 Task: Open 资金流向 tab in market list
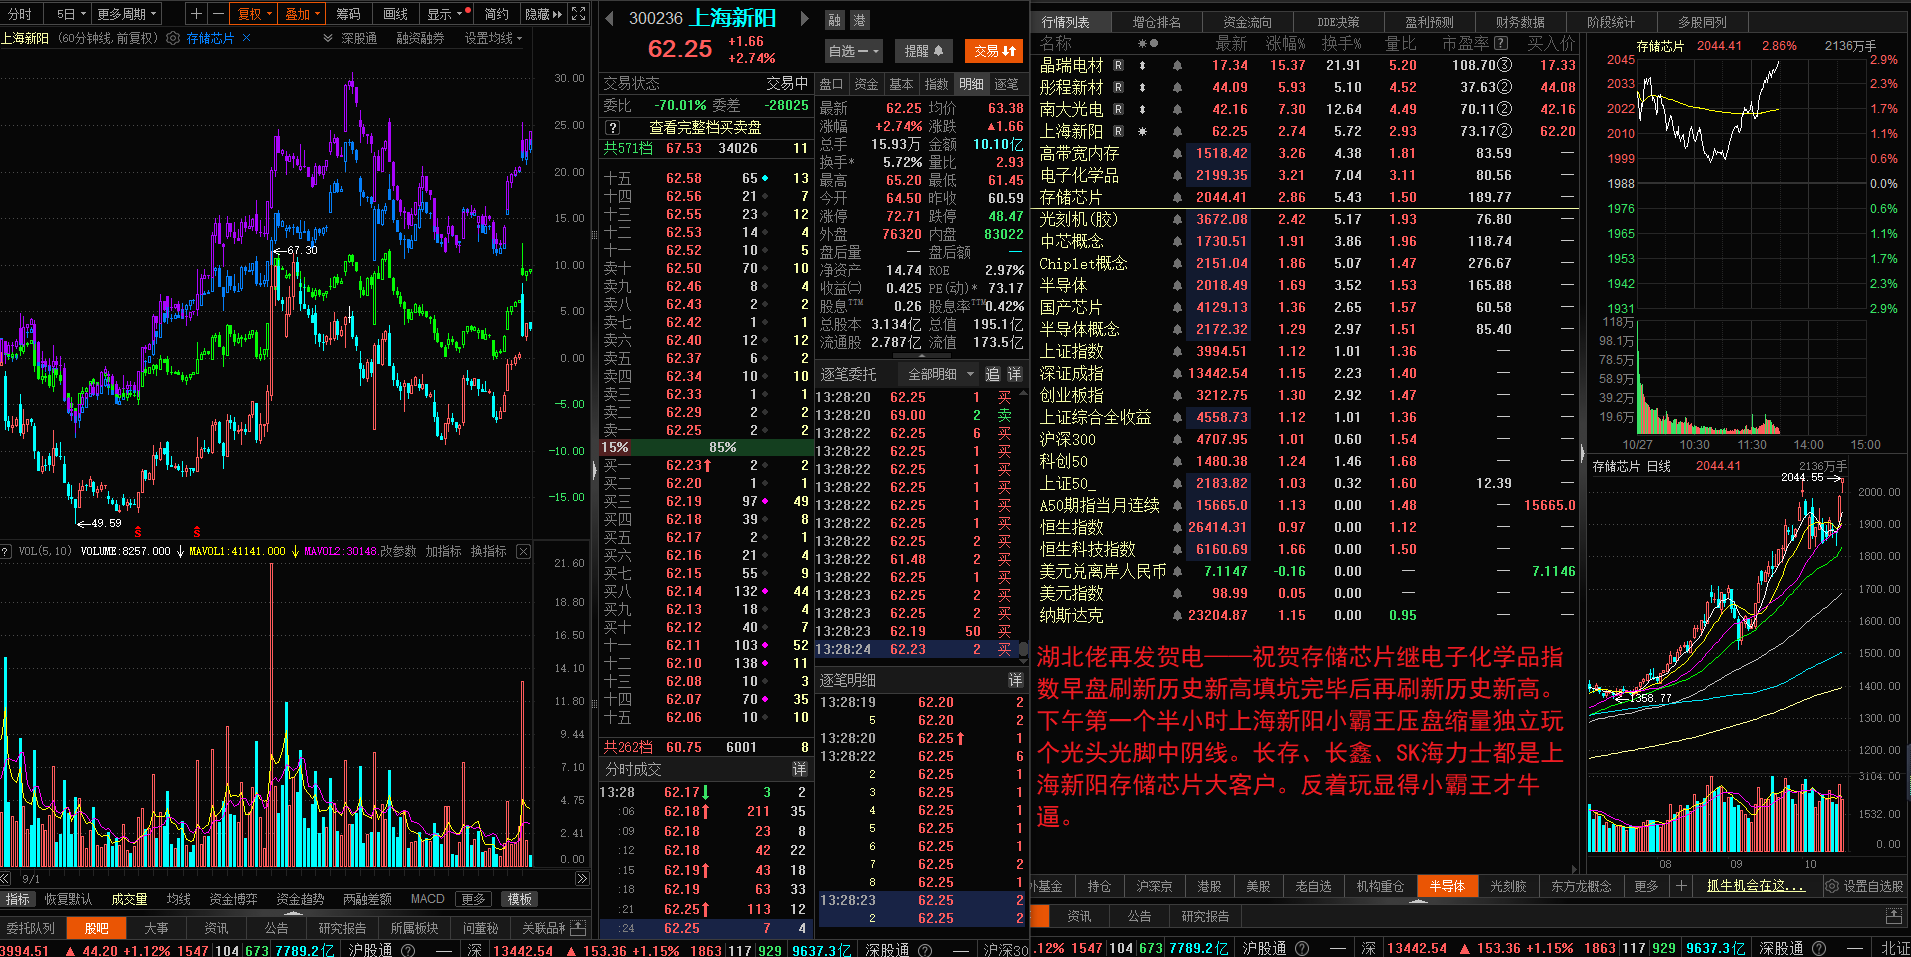coord(1247,22)
